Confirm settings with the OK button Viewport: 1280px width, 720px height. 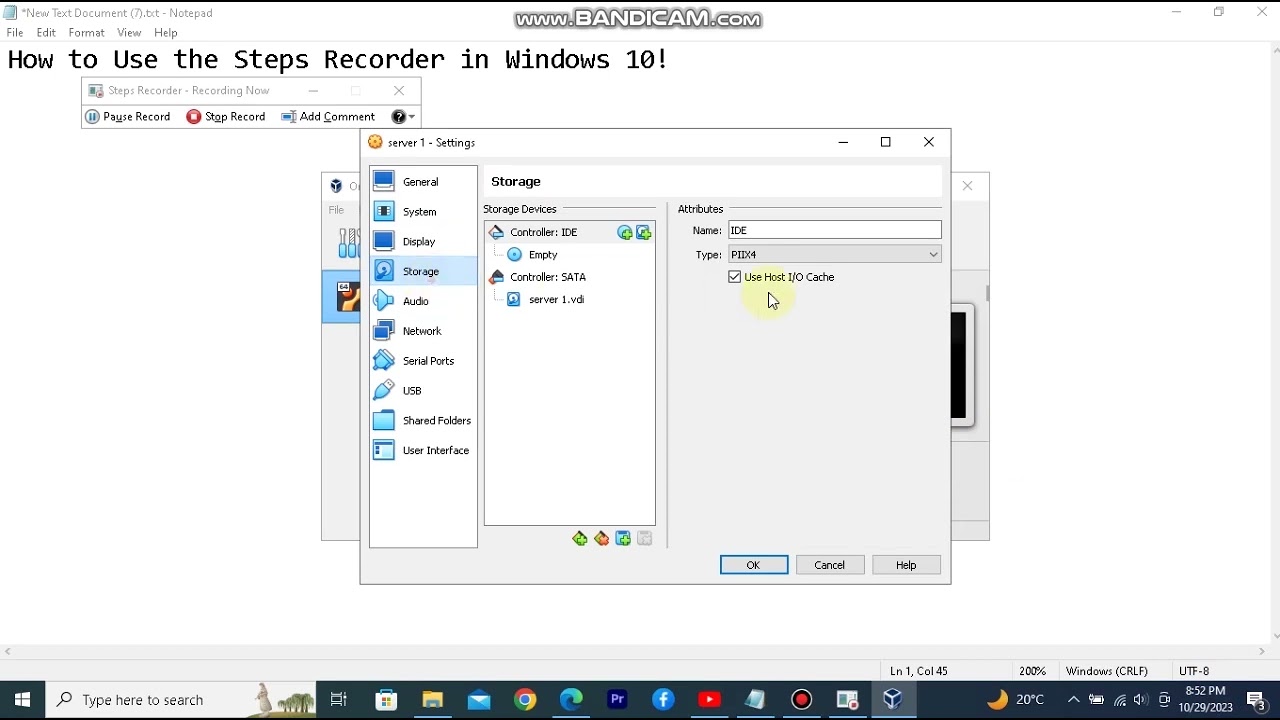tap(754, 565)
